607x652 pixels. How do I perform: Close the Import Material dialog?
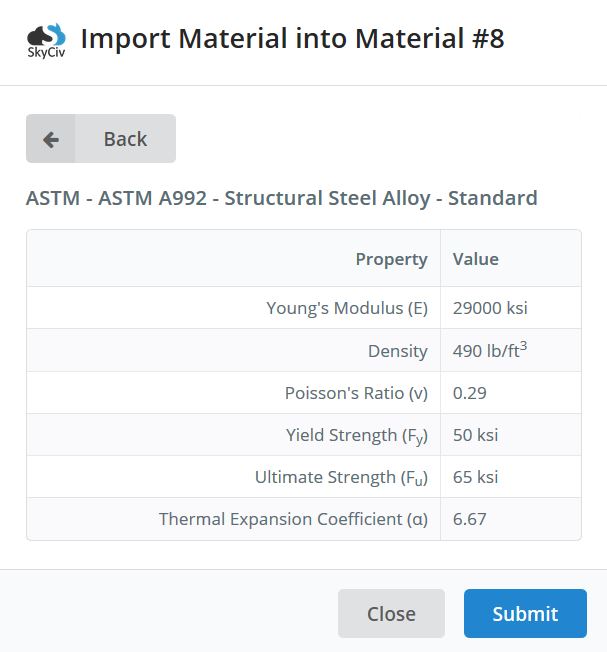391,613
